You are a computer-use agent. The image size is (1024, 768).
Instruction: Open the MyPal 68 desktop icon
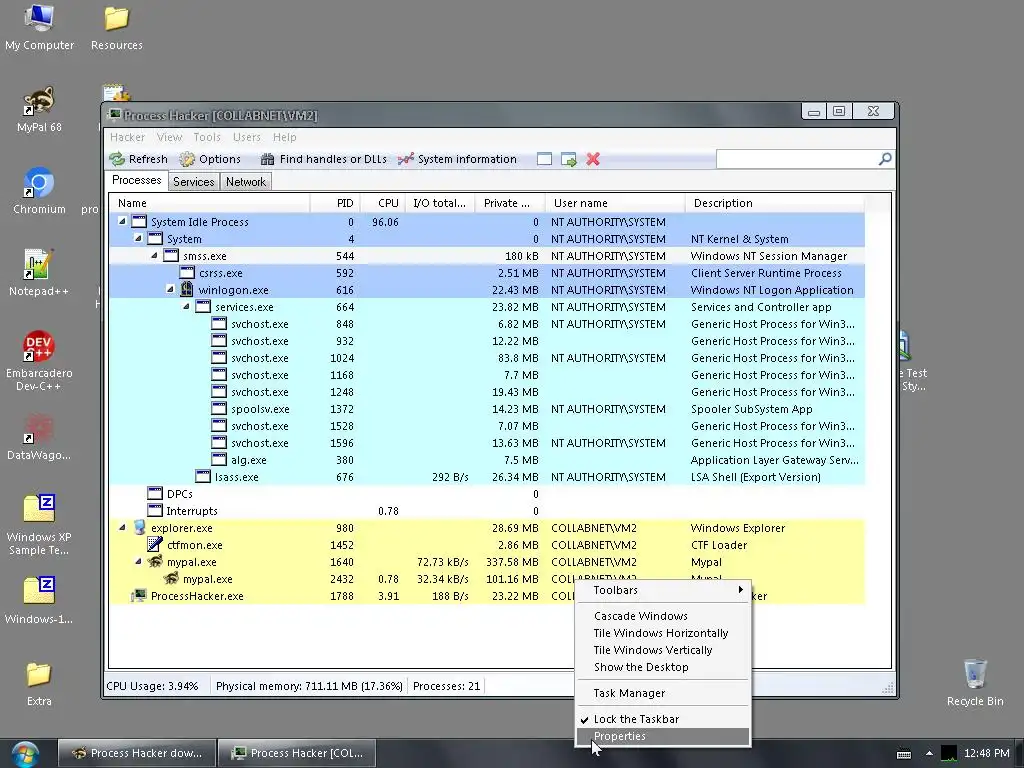pyautogui.click(x=39, y=109)
